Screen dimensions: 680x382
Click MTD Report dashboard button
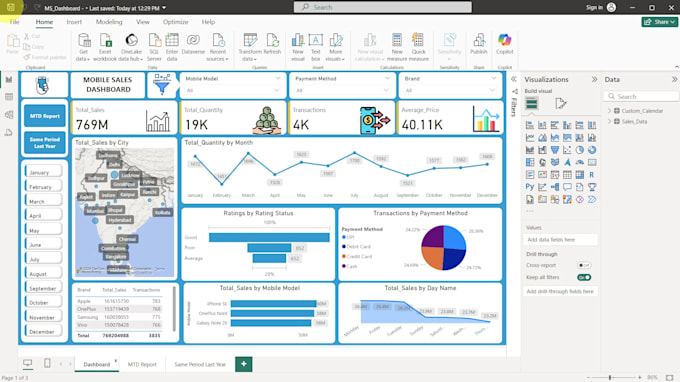[45, 116]
